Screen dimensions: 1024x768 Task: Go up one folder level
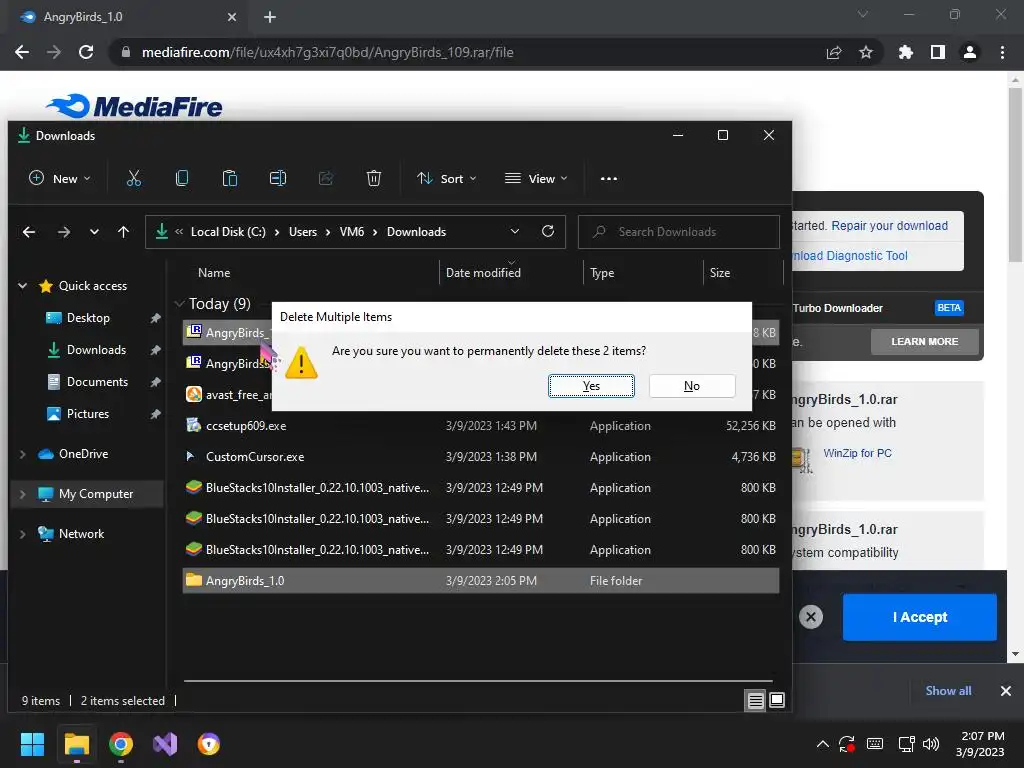point(123,232)
